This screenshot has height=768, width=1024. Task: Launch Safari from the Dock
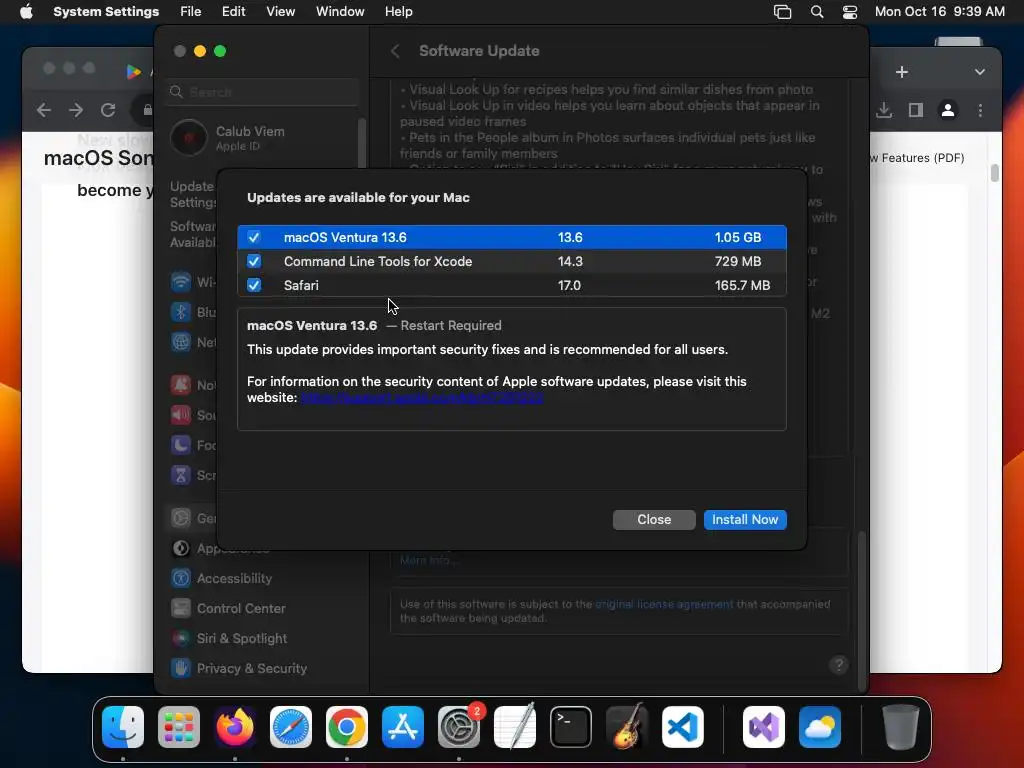(x=291, y=727)
